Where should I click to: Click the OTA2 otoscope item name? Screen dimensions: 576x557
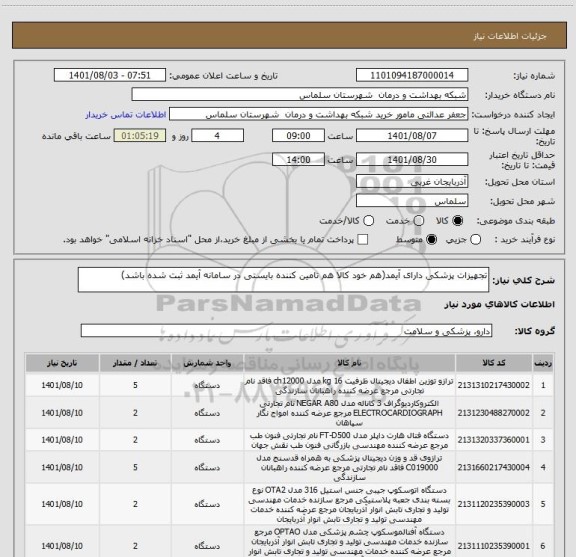click(349, 504)
